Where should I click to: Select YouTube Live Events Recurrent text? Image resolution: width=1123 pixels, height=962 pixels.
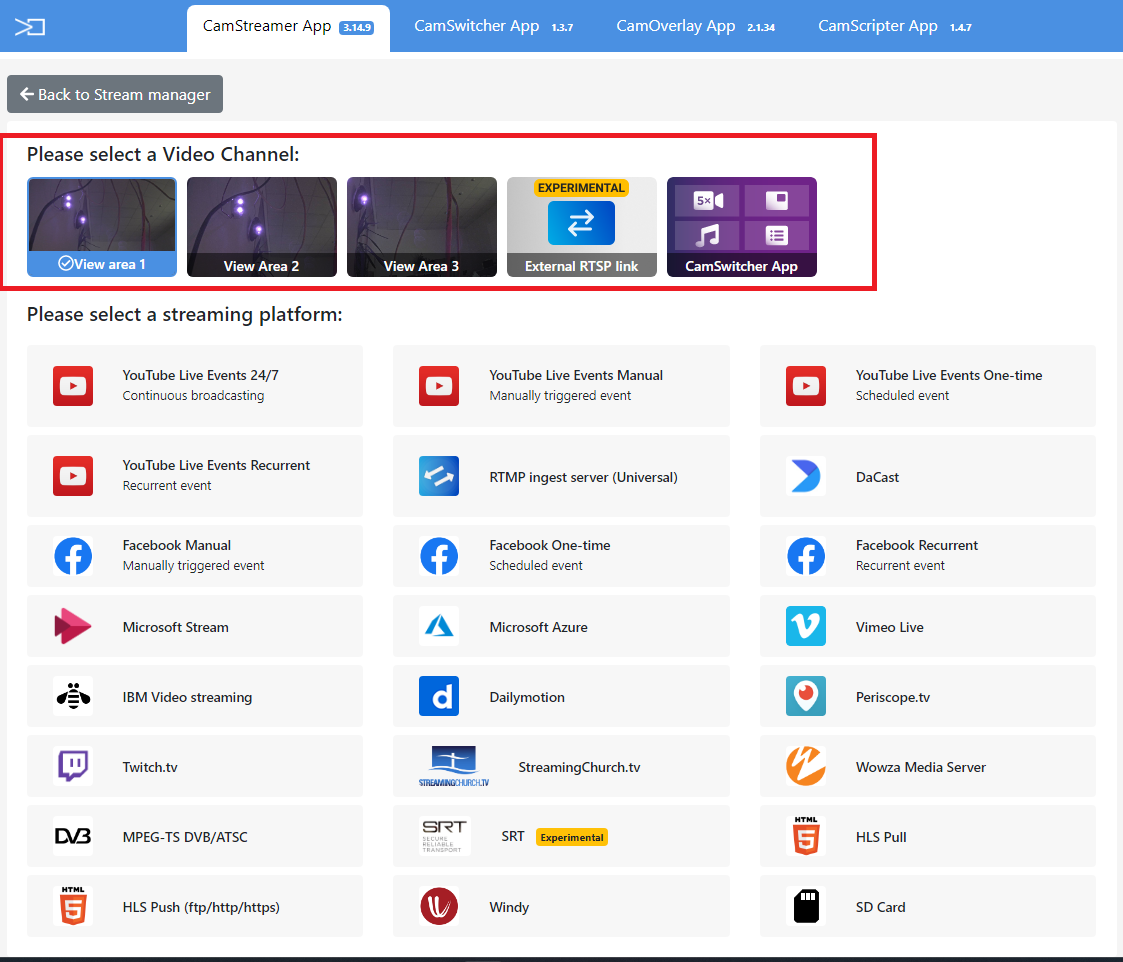216,465
